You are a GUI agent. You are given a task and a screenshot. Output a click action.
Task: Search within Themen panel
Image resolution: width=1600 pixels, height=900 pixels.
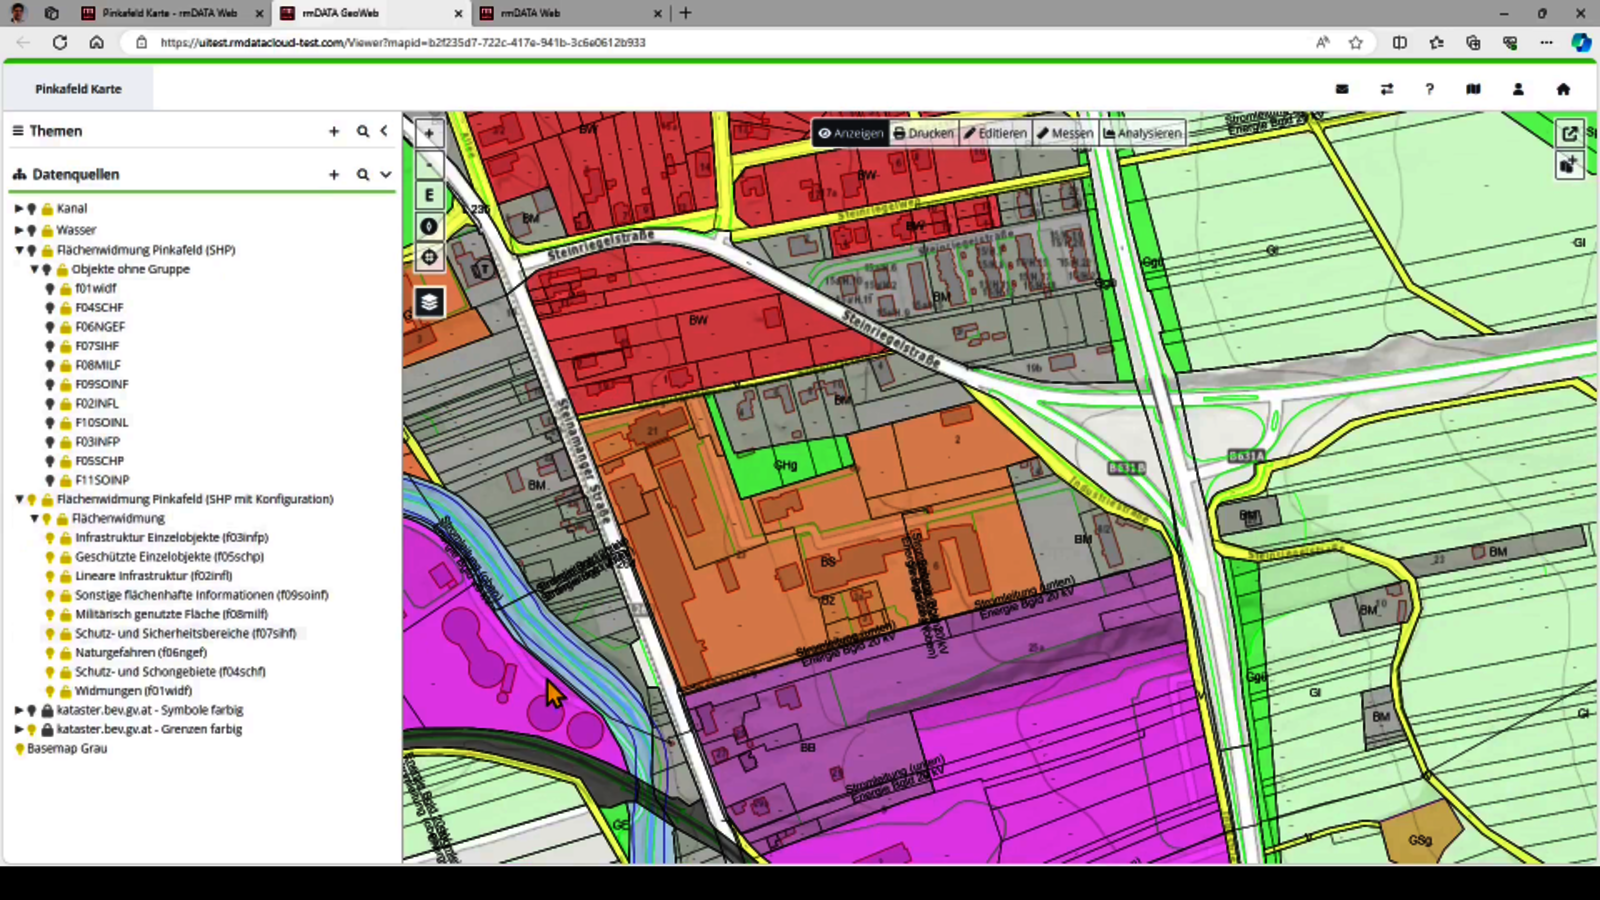[363, 131]
